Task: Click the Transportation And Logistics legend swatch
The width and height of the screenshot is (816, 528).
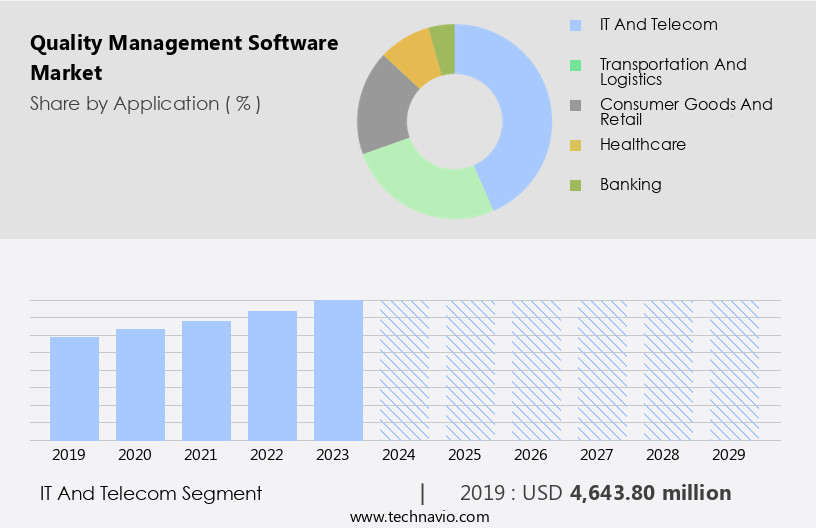Action: click(575, 66)
